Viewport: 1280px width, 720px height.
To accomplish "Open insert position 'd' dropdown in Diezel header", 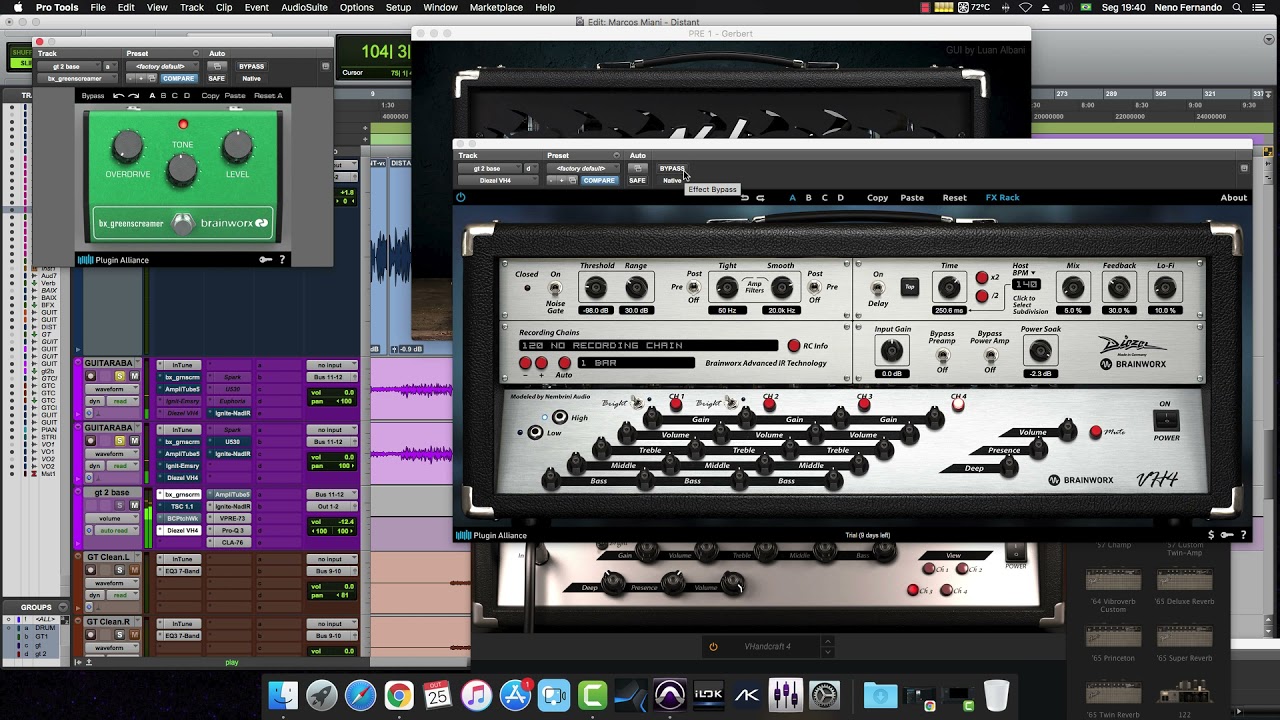I will click(x=533, y=168).
